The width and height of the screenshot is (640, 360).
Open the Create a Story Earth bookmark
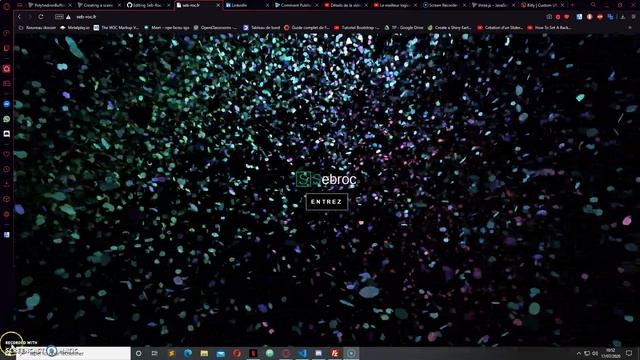pyautogui.click(x=449, y=28)
